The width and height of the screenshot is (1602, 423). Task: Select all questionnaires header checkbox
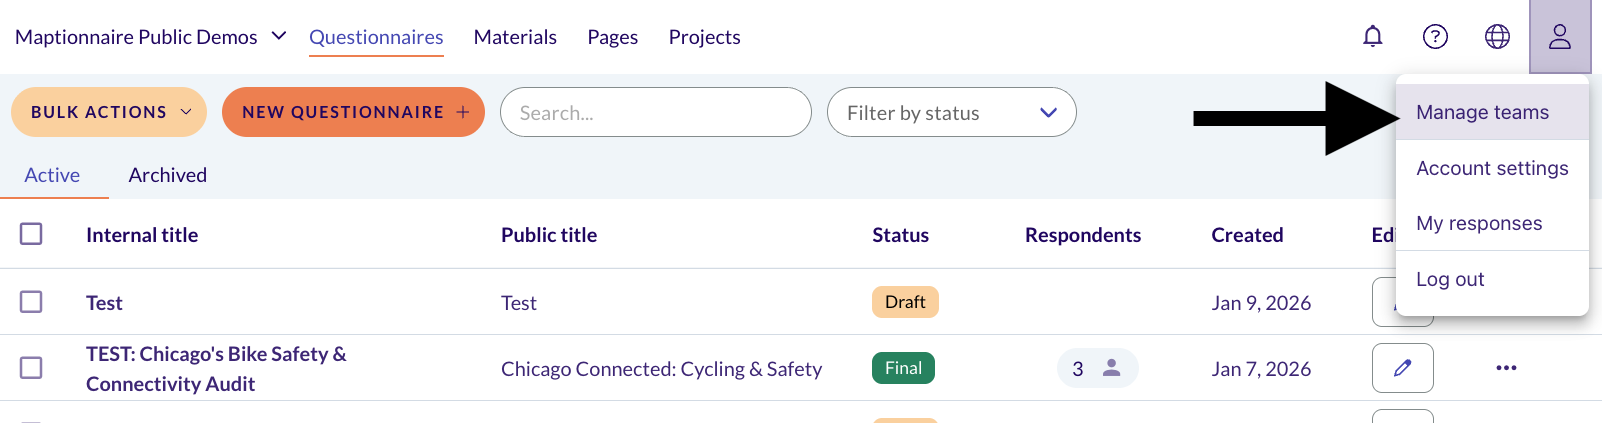coord(31,234)
